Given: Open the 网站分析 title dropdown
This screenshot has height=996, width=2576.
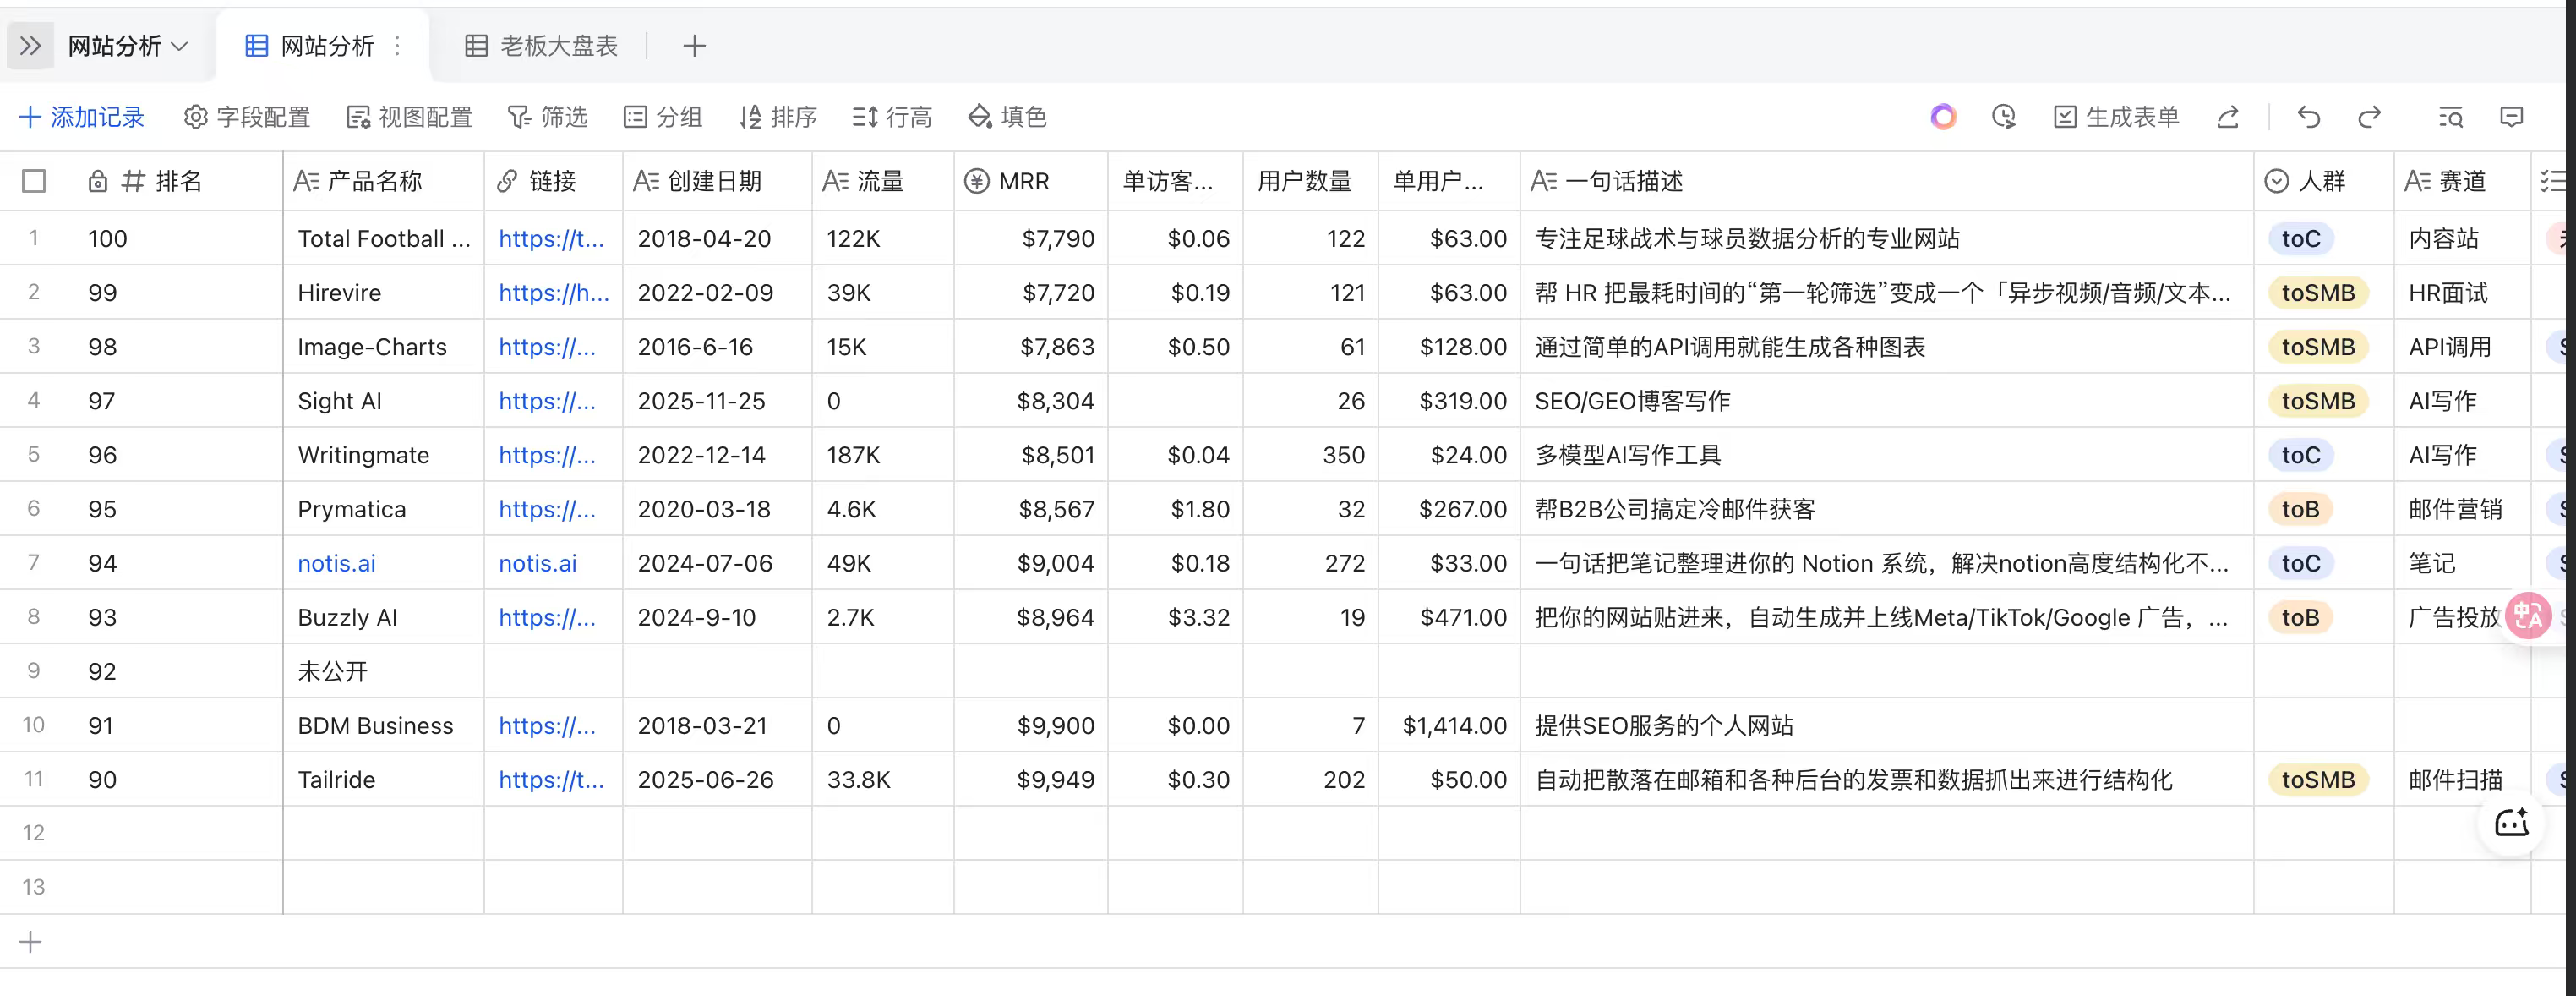Looking at the screenshot, I should pos(127,46).
